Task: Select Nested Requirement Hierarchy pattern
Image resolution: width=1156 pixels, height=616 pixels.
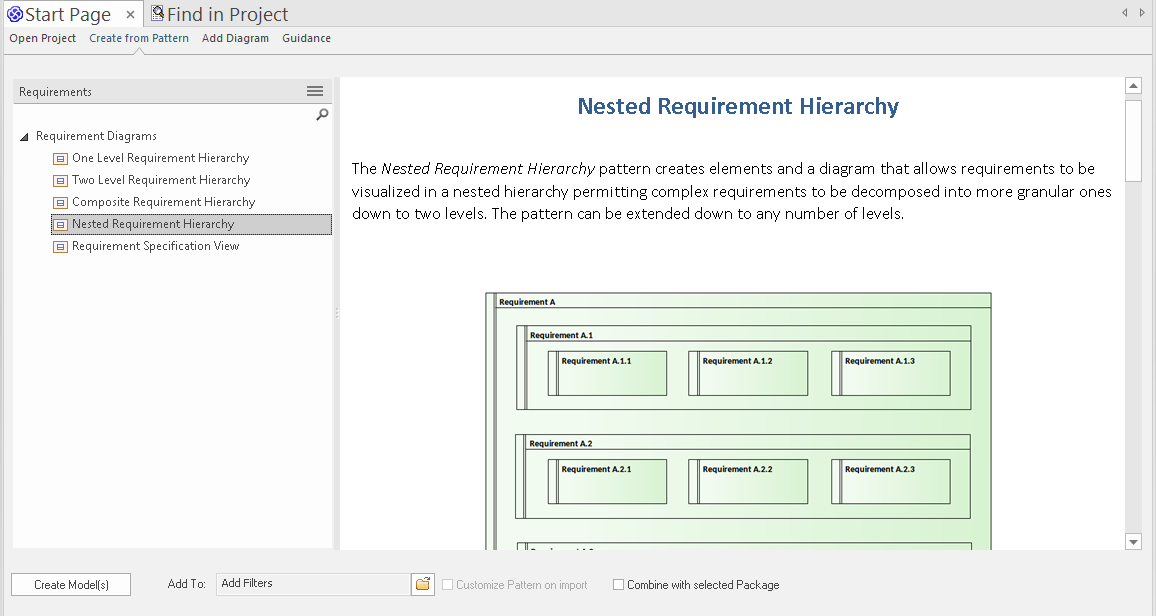Action: click(x=153, y=224)
